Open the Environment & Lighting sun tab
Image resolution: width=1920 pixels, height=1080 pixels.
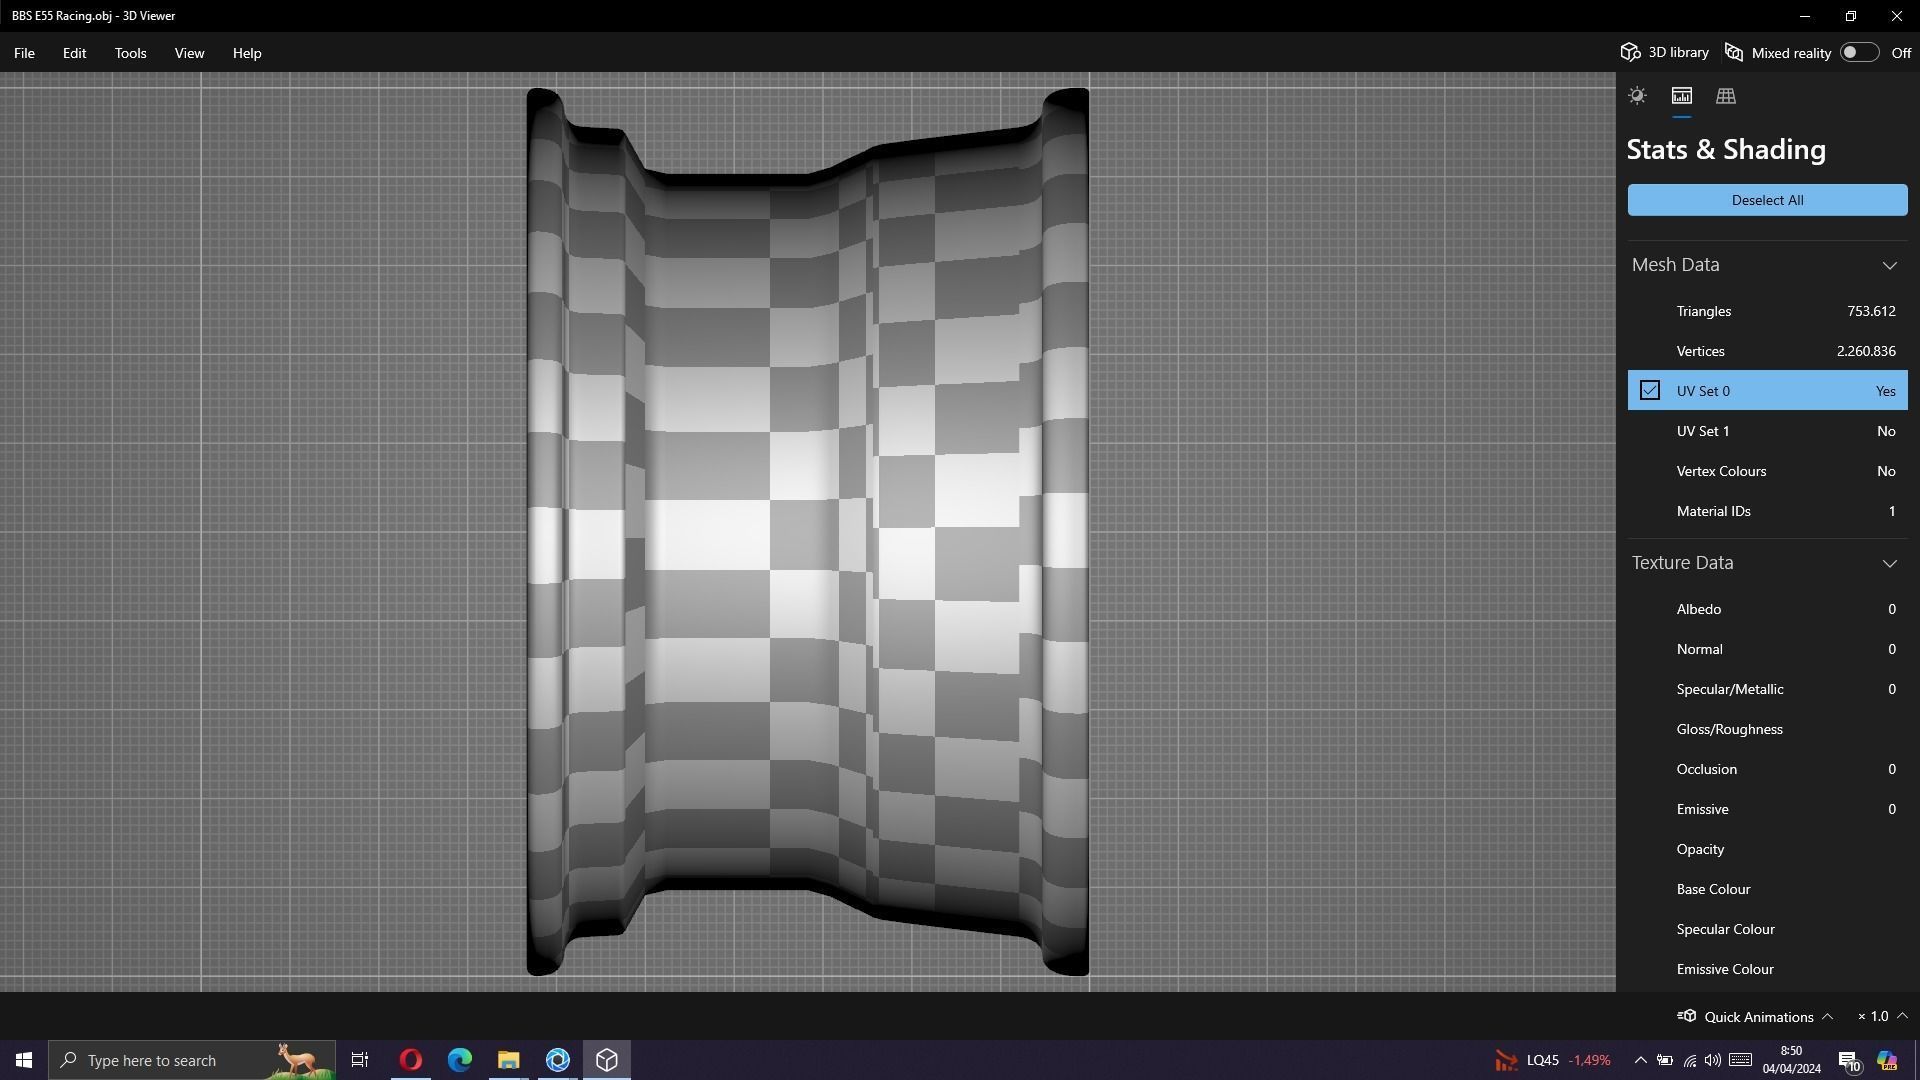(1637, 96)
